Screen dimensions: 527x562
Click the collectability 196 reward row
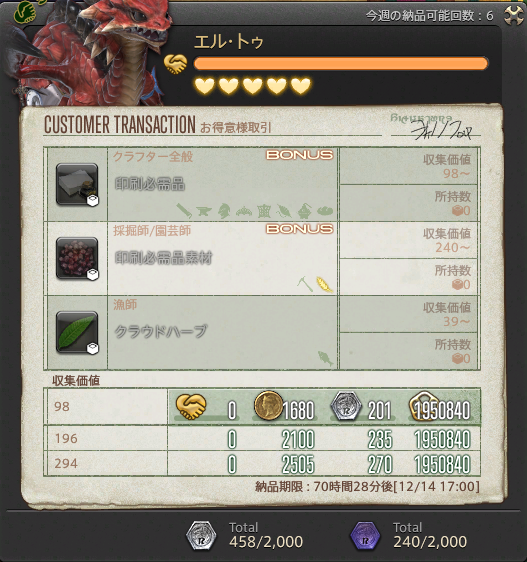[x=264, y=438]
